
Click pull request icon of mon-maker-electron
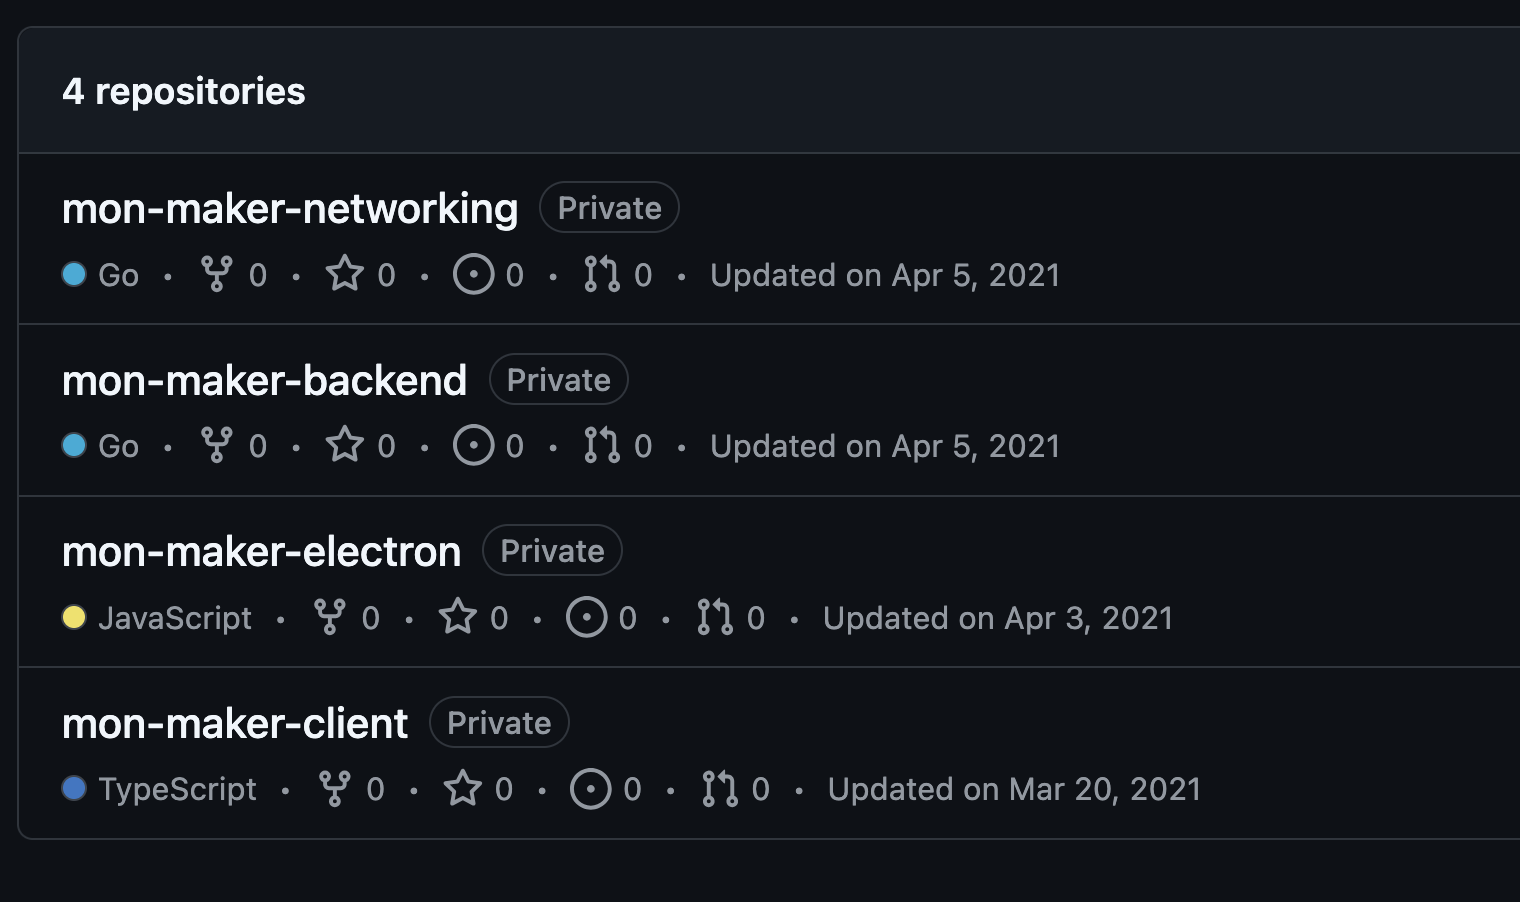pos(715,618)
